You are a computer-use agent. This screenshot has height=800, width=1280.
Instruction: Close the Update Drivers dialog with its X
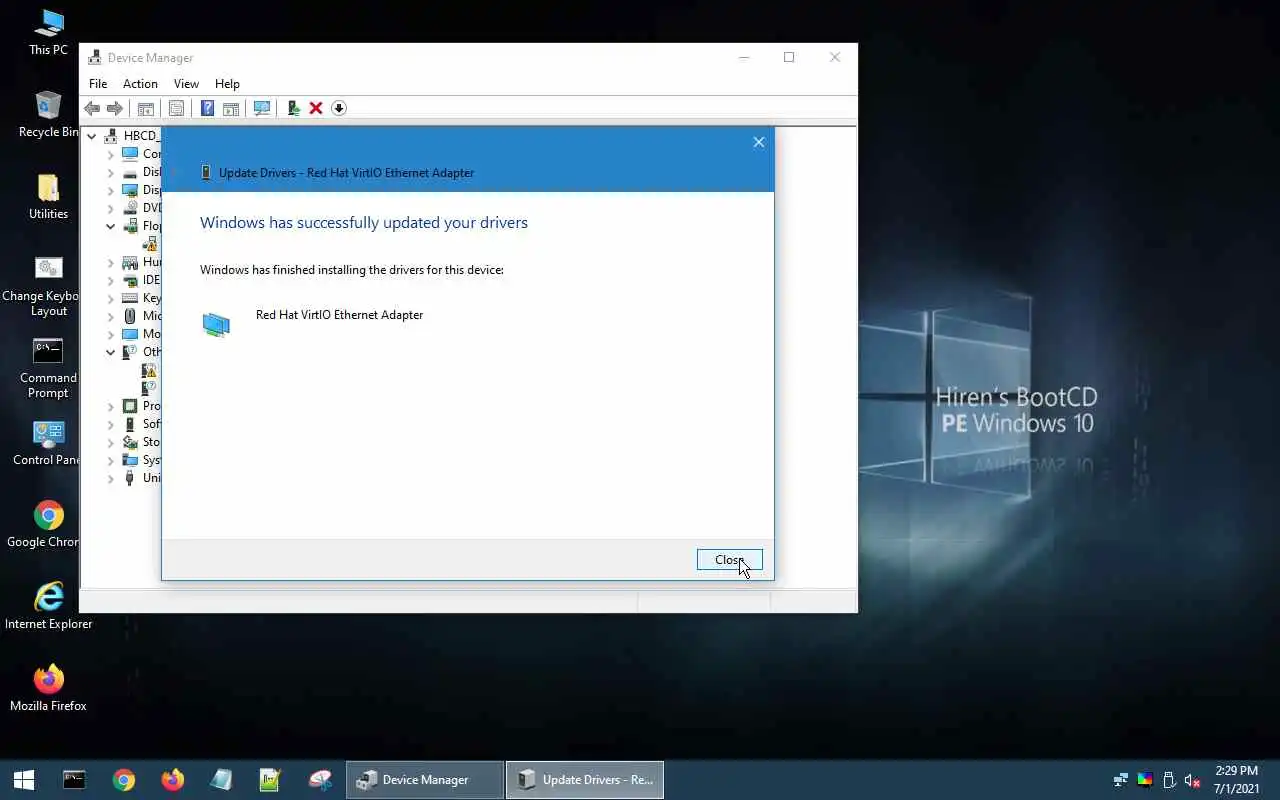click(759, 142)
